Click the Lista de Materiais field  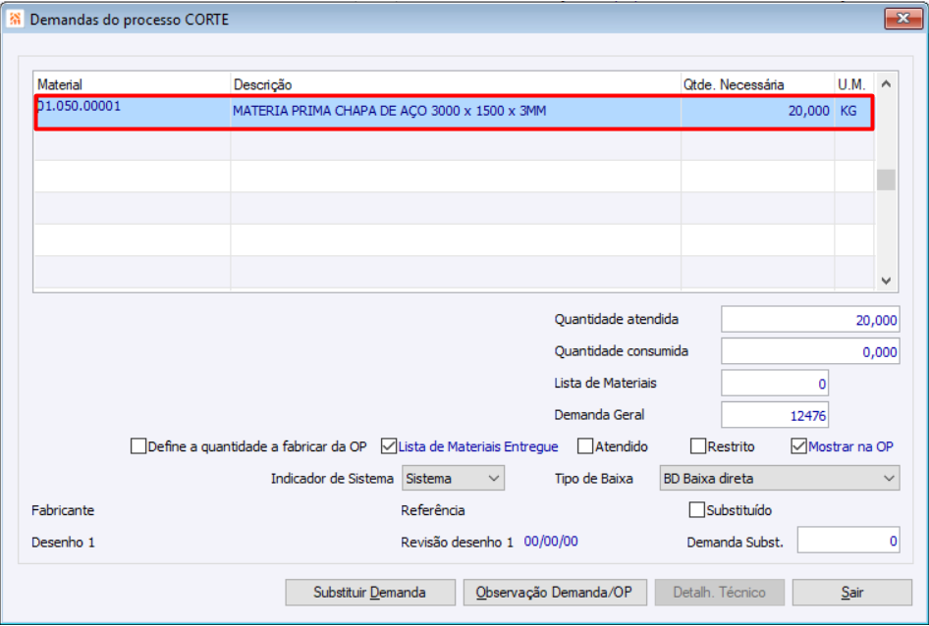pyautogui.click(x=775, y=384)
